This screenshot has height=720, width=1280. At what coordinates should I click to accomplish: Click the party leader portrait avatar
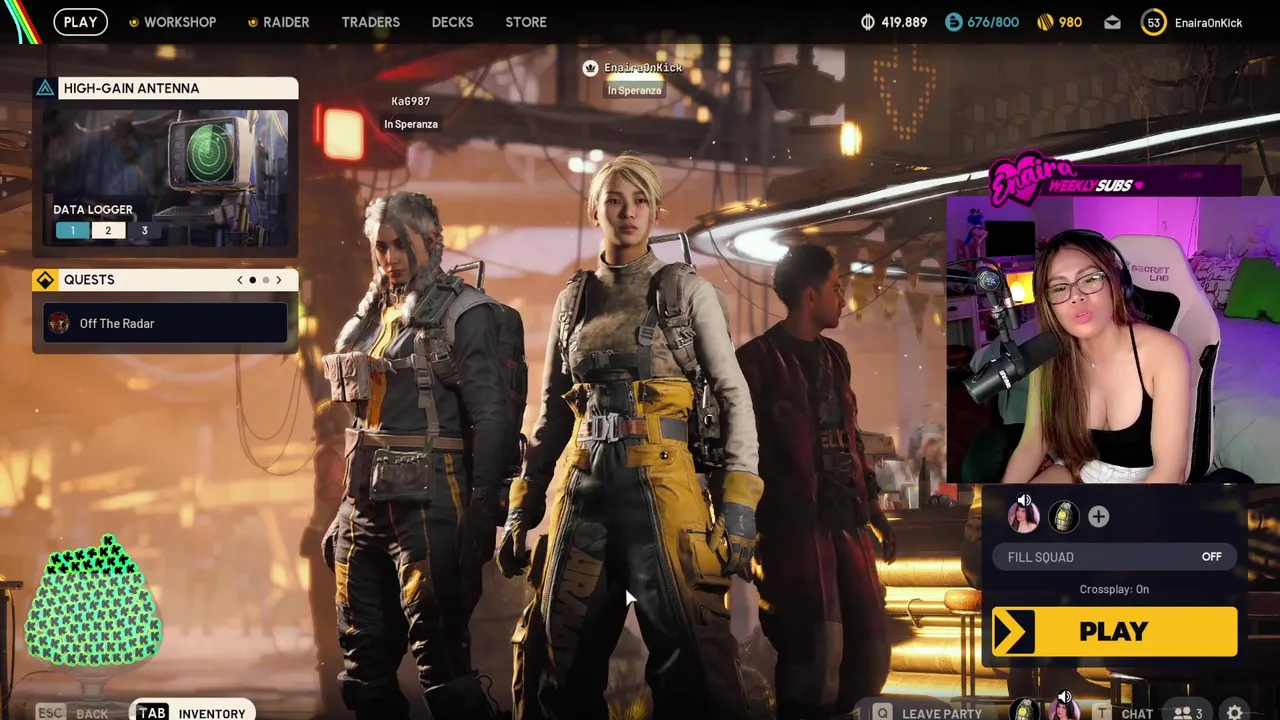tap(1023, 517)
